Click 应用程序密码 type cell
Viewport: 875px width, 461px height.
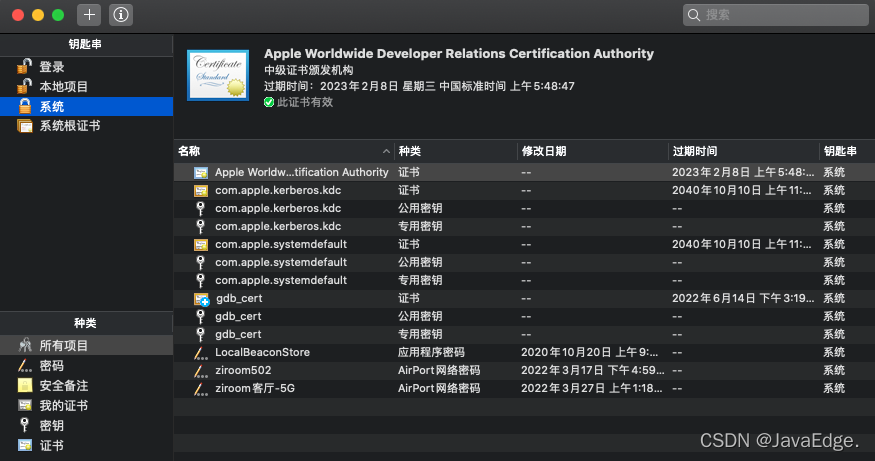431,352
